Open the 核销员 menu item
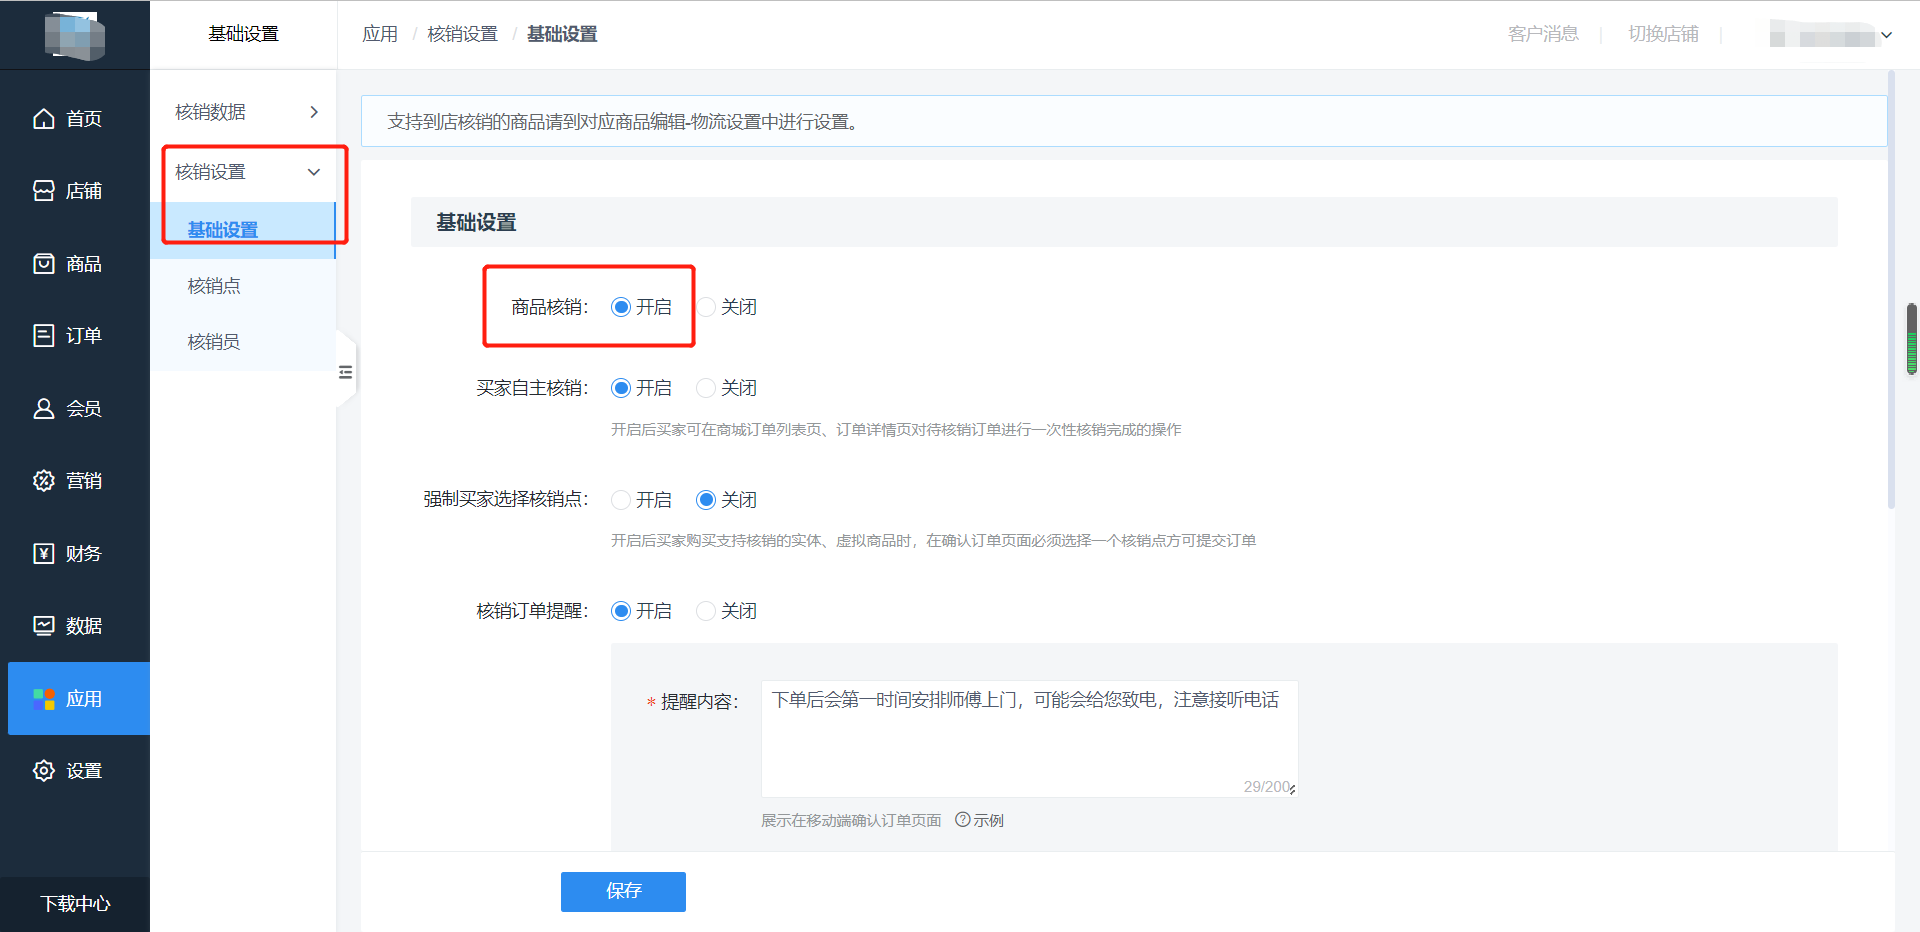Viewport: 1920px width, 932px height. click(x=214, y=342)
